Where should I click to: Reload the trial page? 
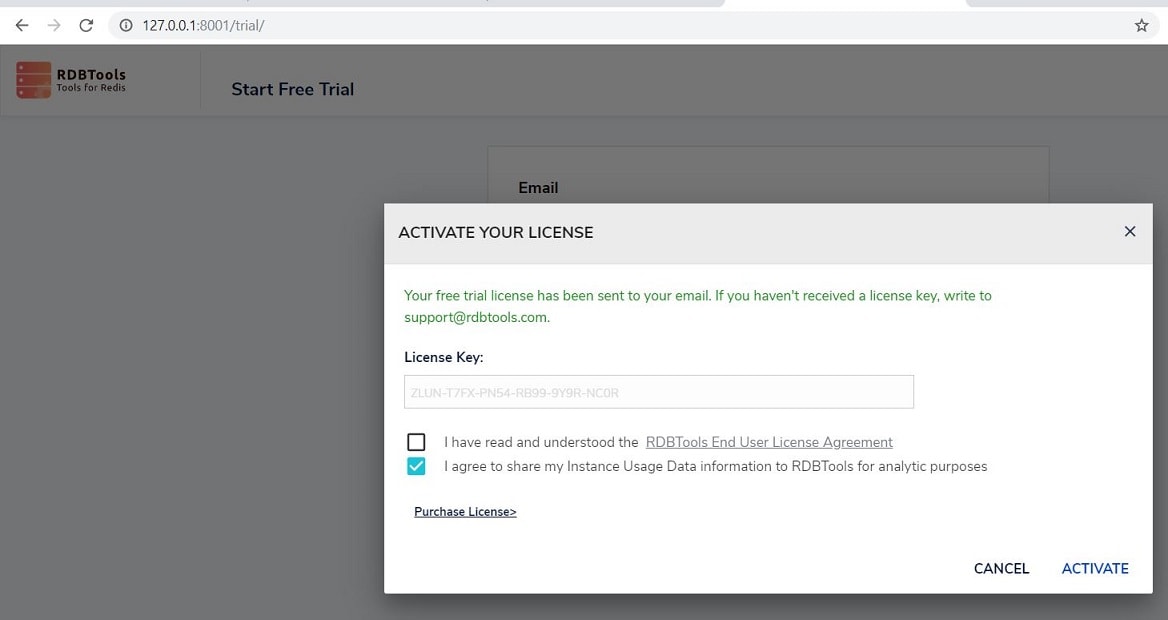coord(86,25)
